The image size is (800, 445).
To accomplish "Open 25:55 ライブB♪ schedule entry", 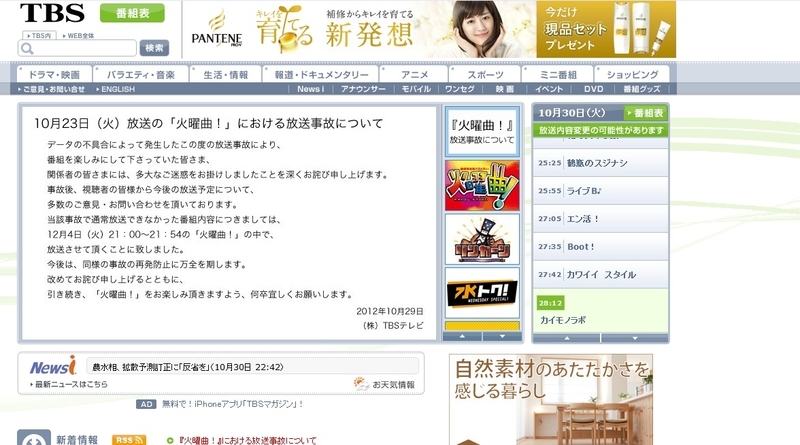I will (601, 191).
